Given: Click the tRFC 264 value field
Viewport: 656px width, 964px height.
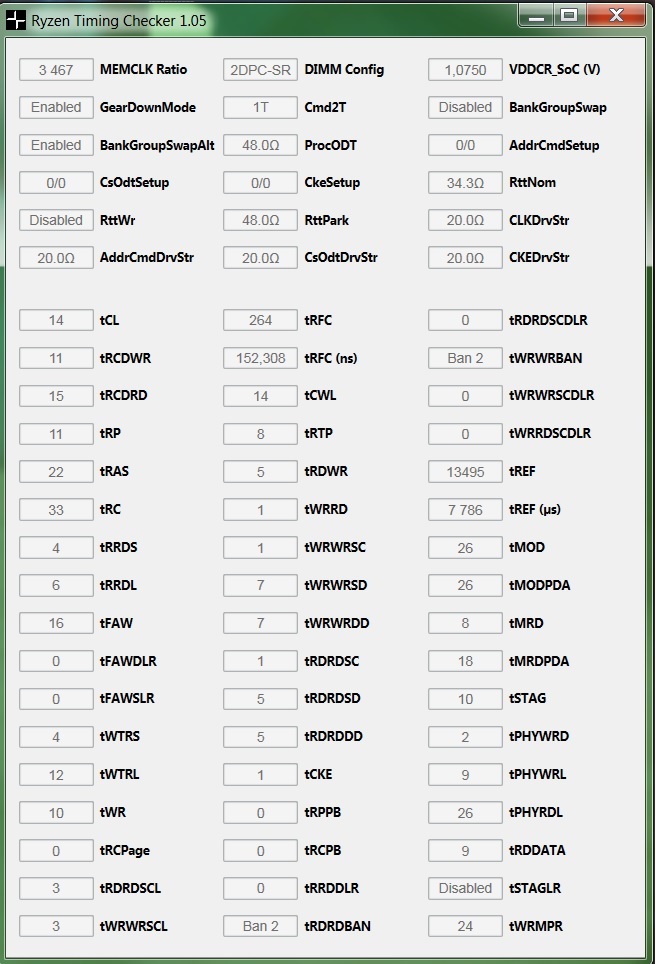Looking at the screenshot, I should (x=261, y=321).
